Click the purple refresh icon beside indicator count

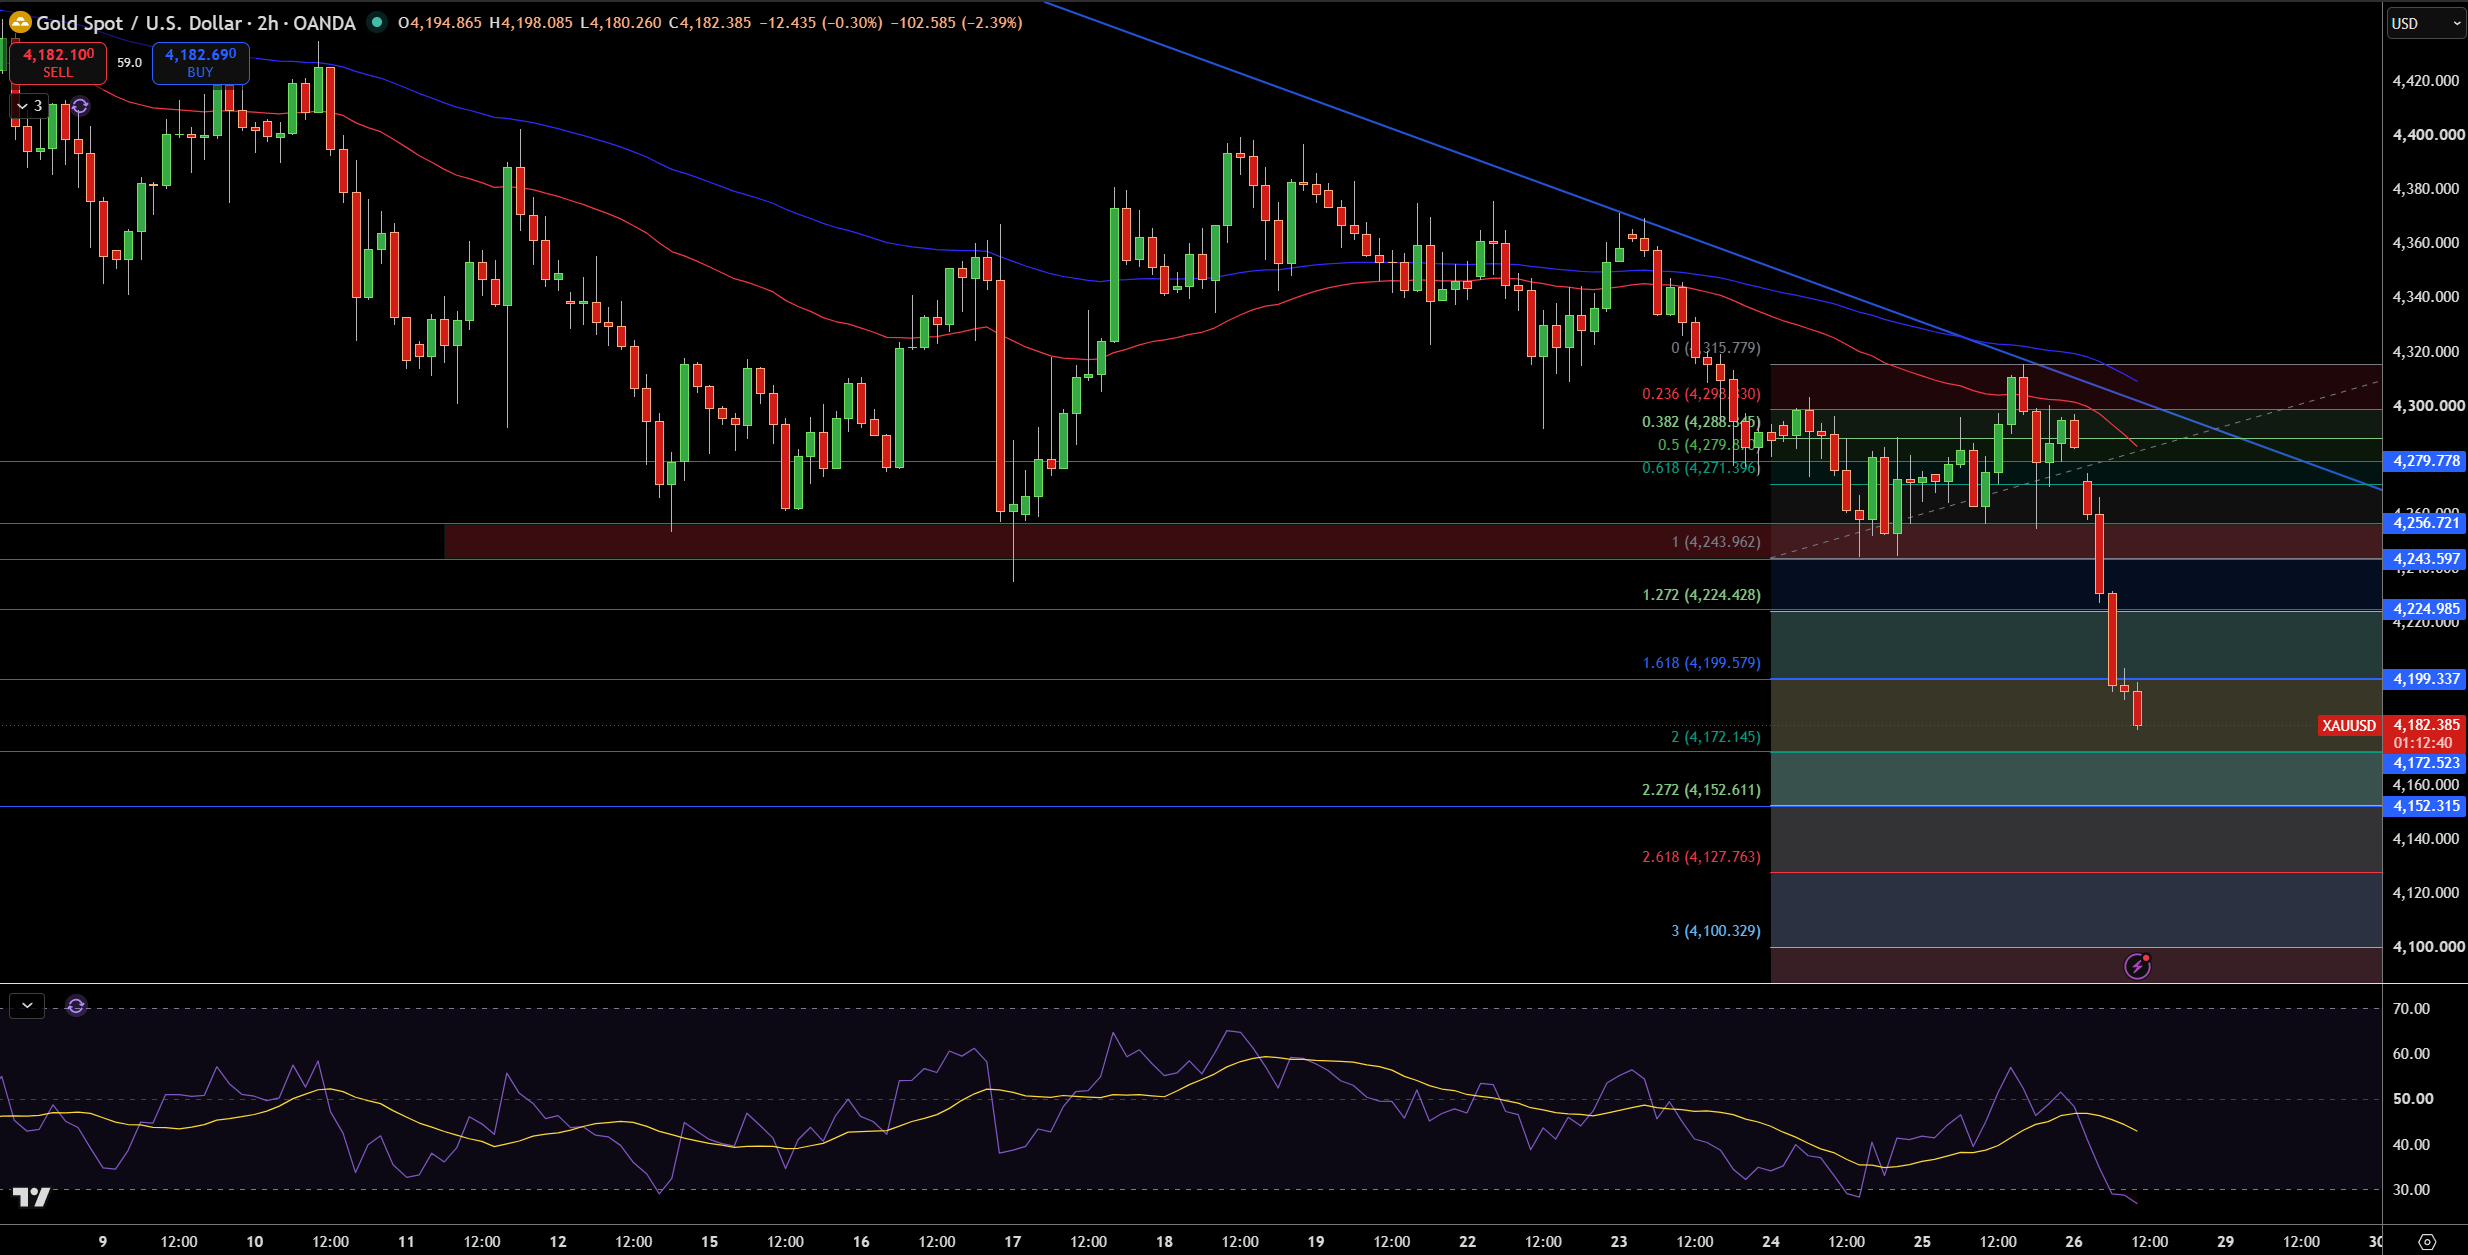click(80, 106)
